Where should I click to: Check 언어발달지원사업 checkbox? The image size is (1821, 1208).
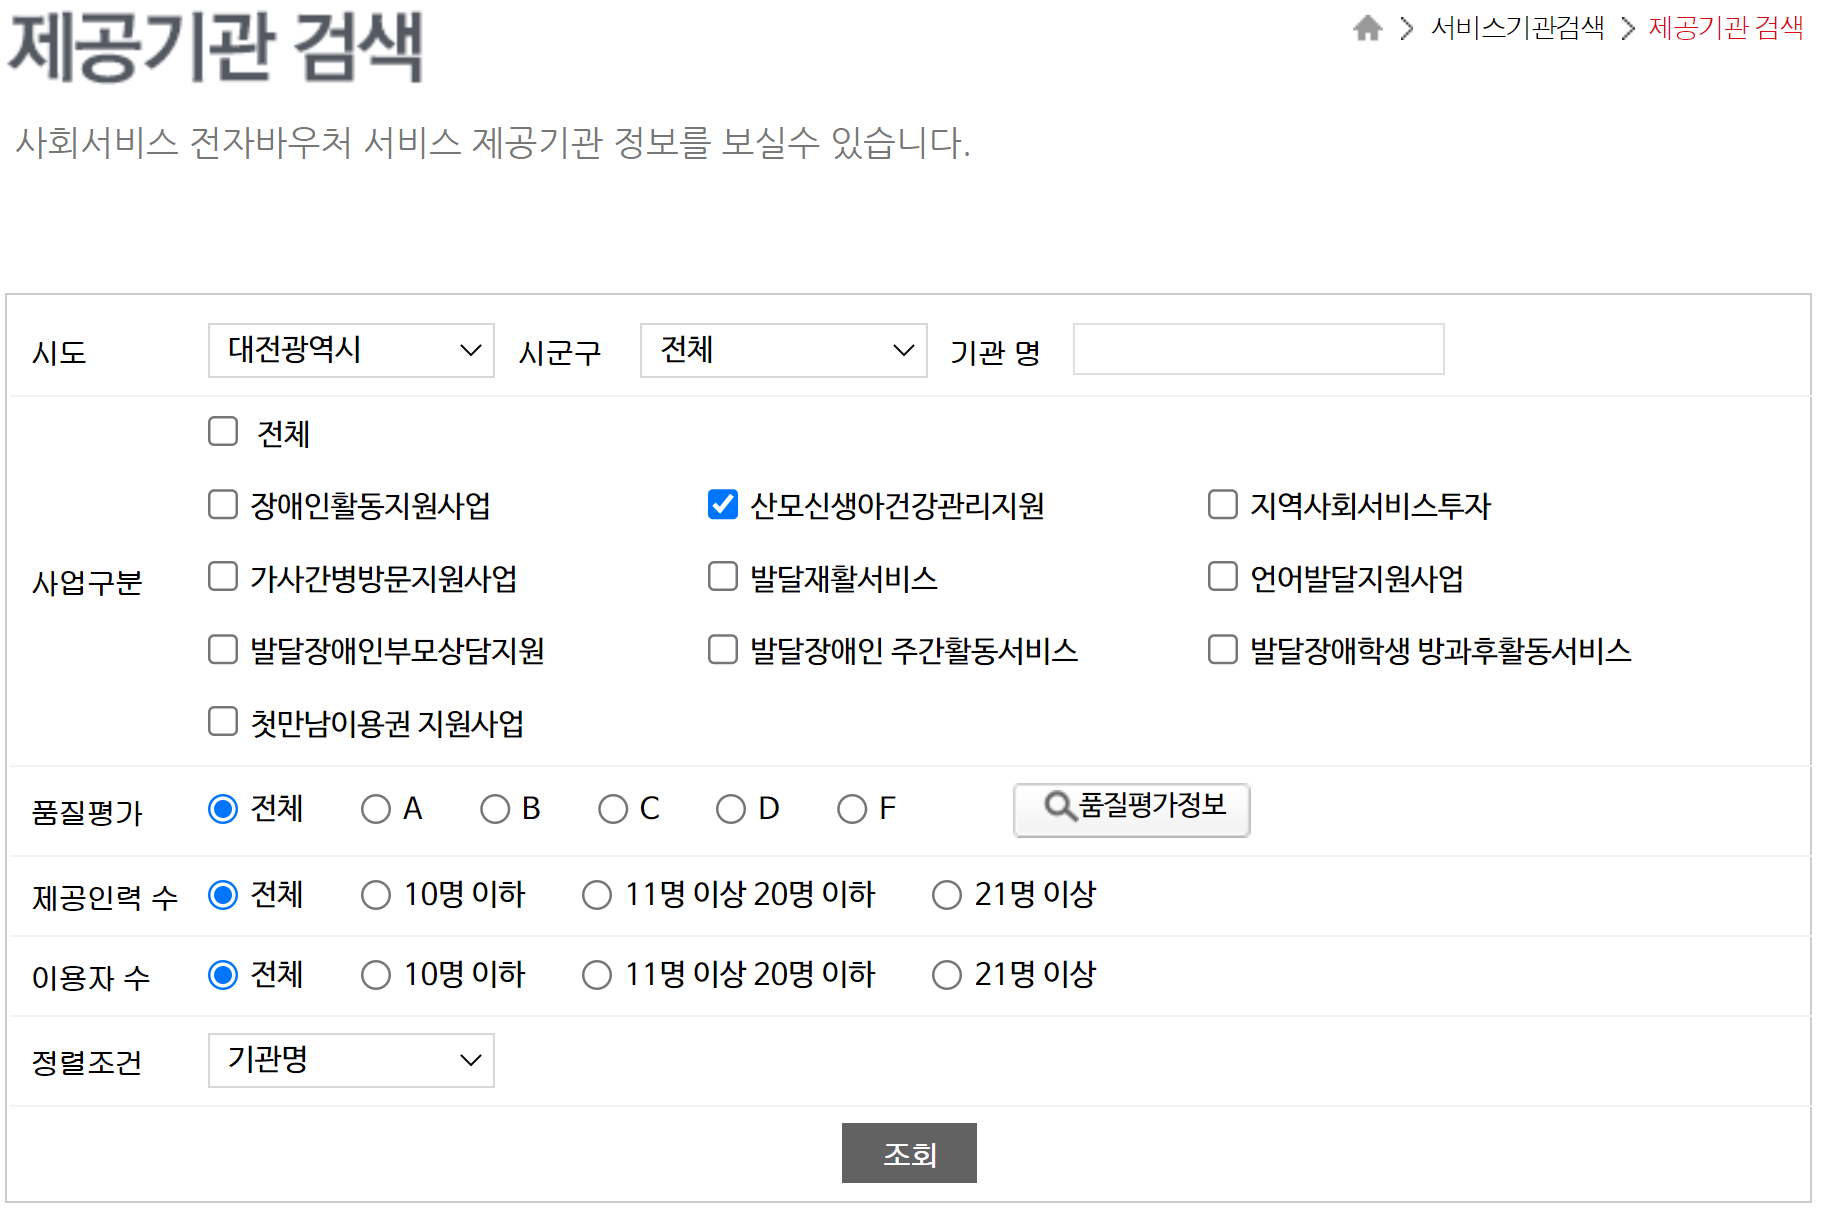(x=1223, y=576)
